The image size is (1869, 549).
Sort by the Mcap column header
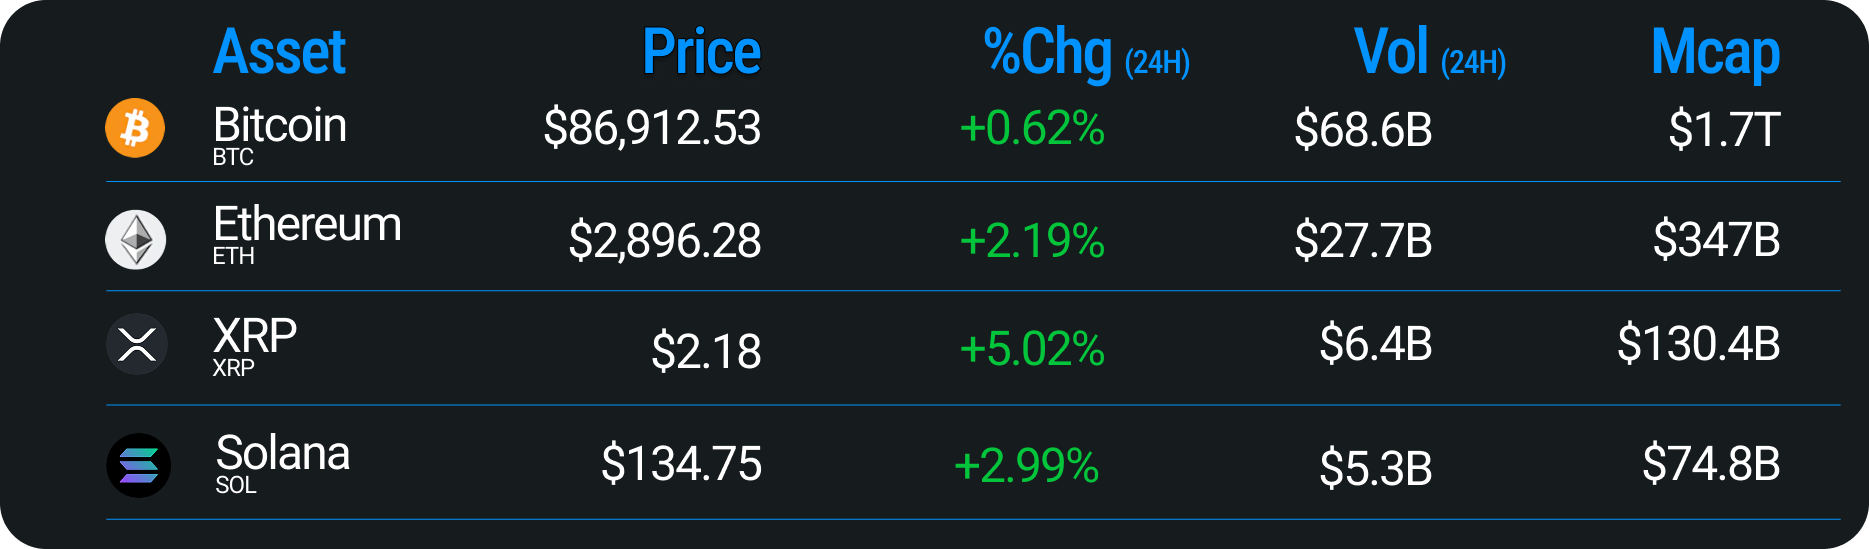click(x=1715, y=54)
